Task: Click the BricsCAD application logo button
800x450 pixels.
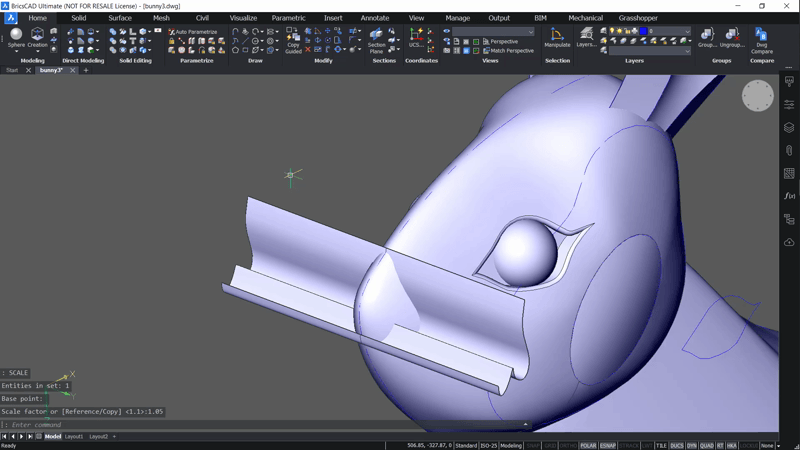Action: (x=11, y=18)
